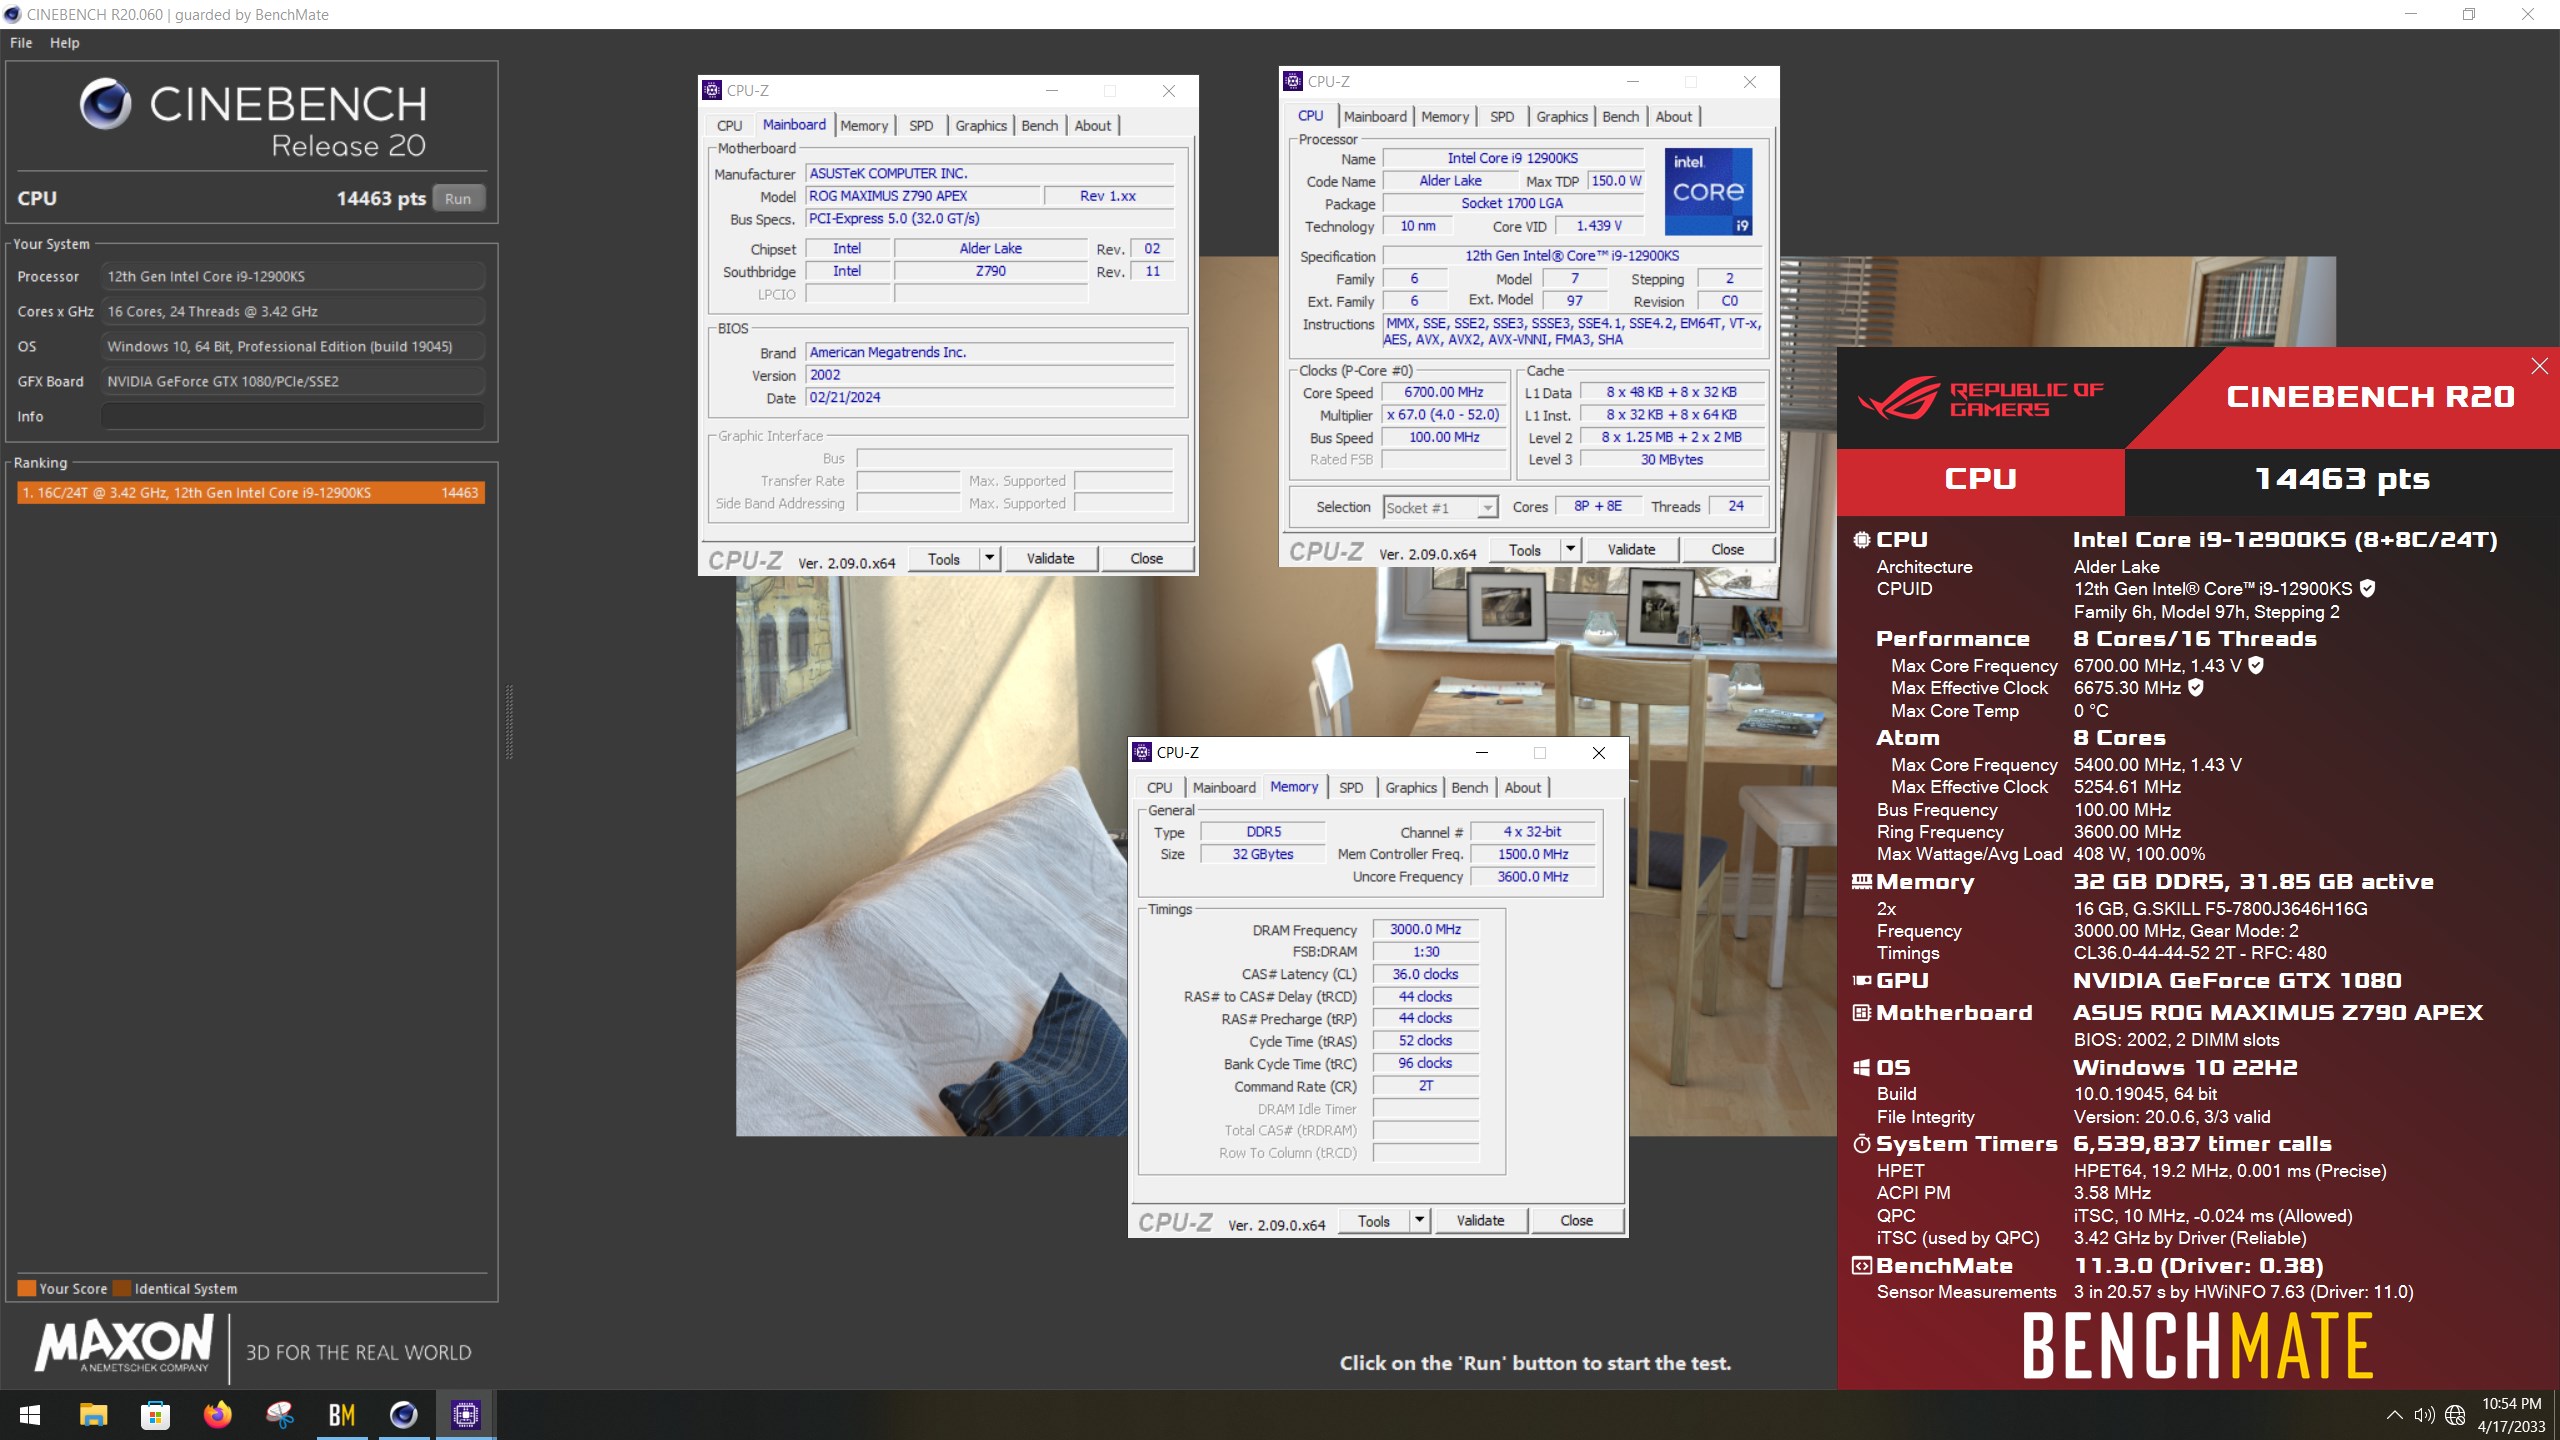Open the File menu in Cinebench
Image resolution: width=2560 pixels, height=1440 pixels.
(21, 43)
